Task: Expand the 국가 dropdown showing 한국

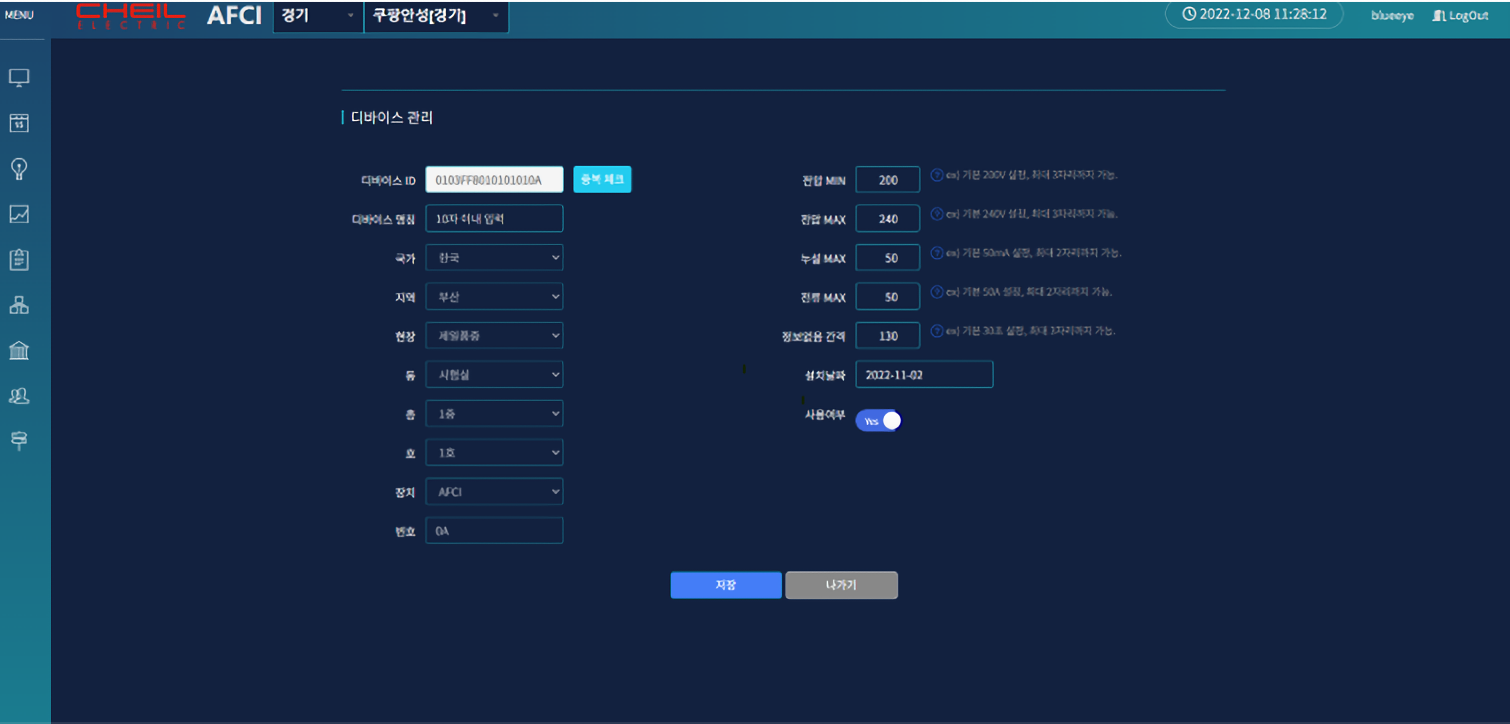Action: [494, 258]
